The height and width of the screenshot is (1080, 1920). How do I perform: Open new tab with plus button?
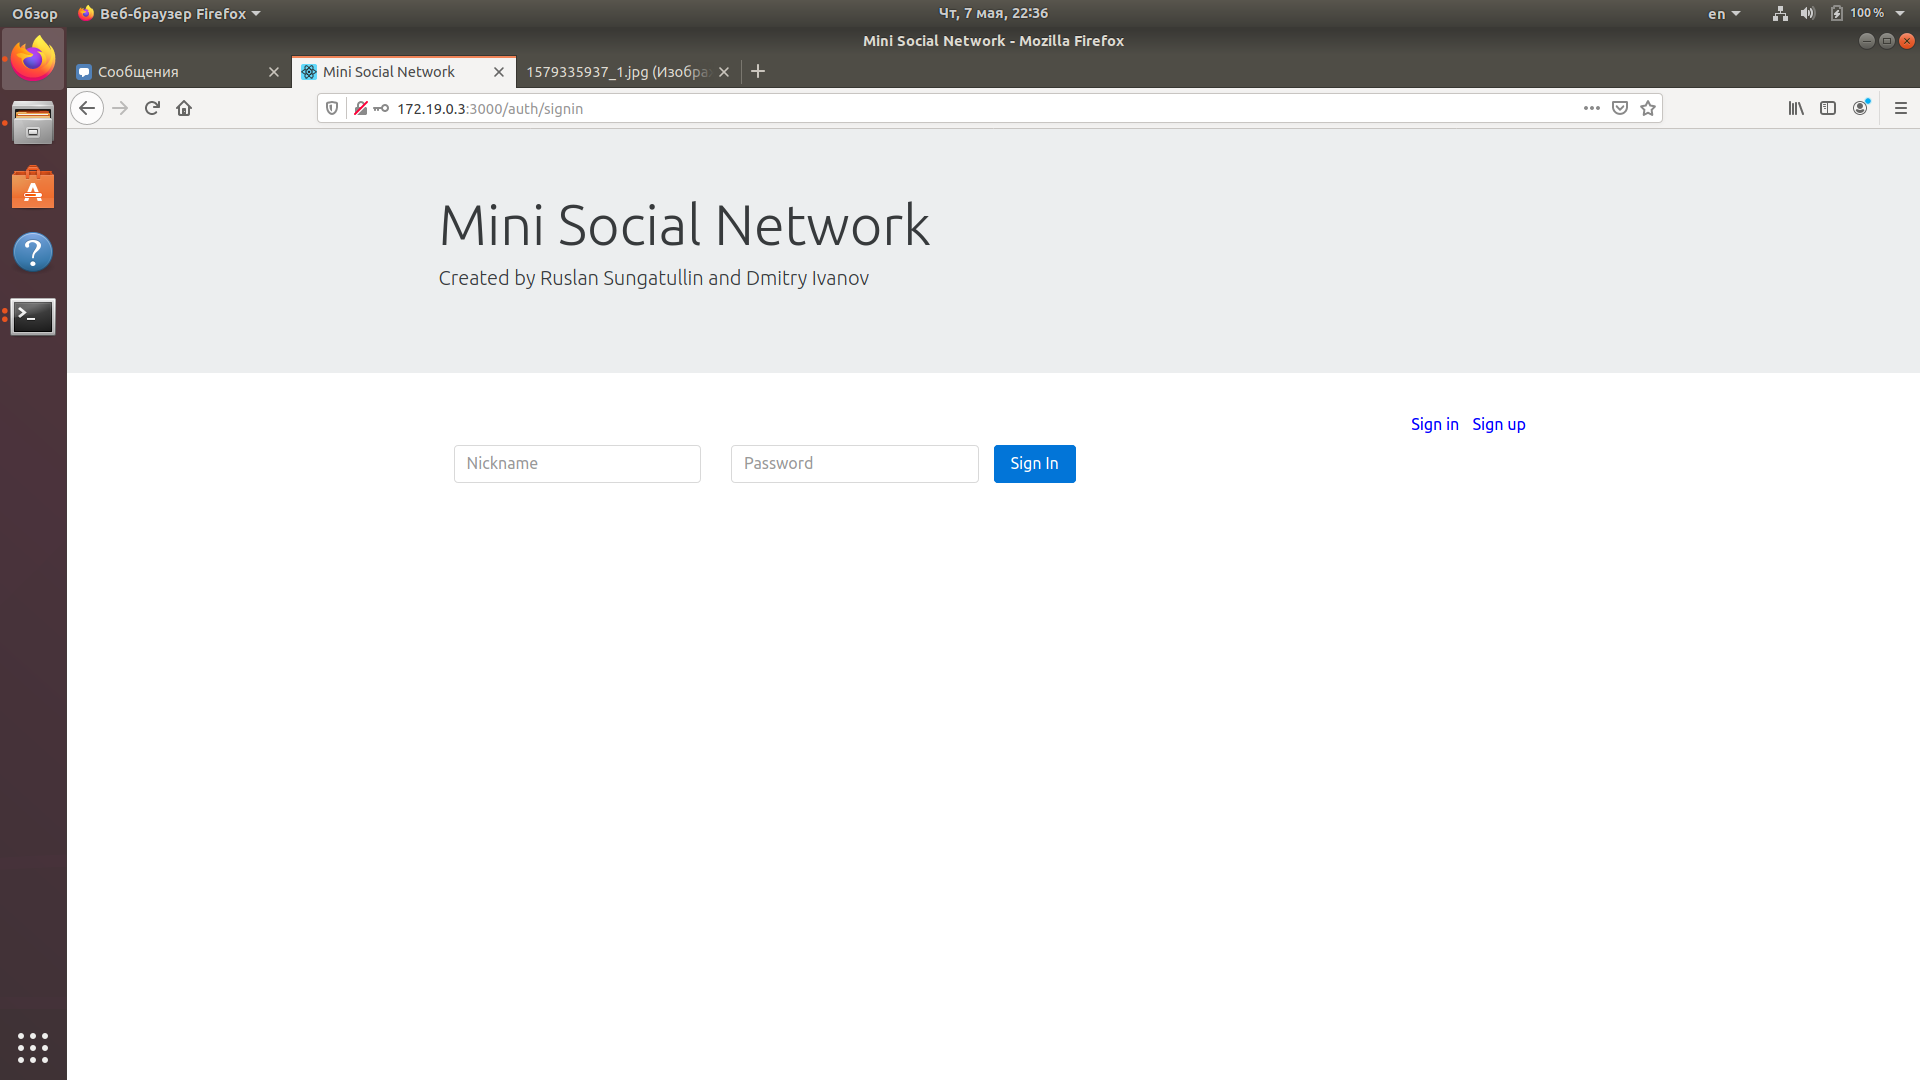coord(758,71)
